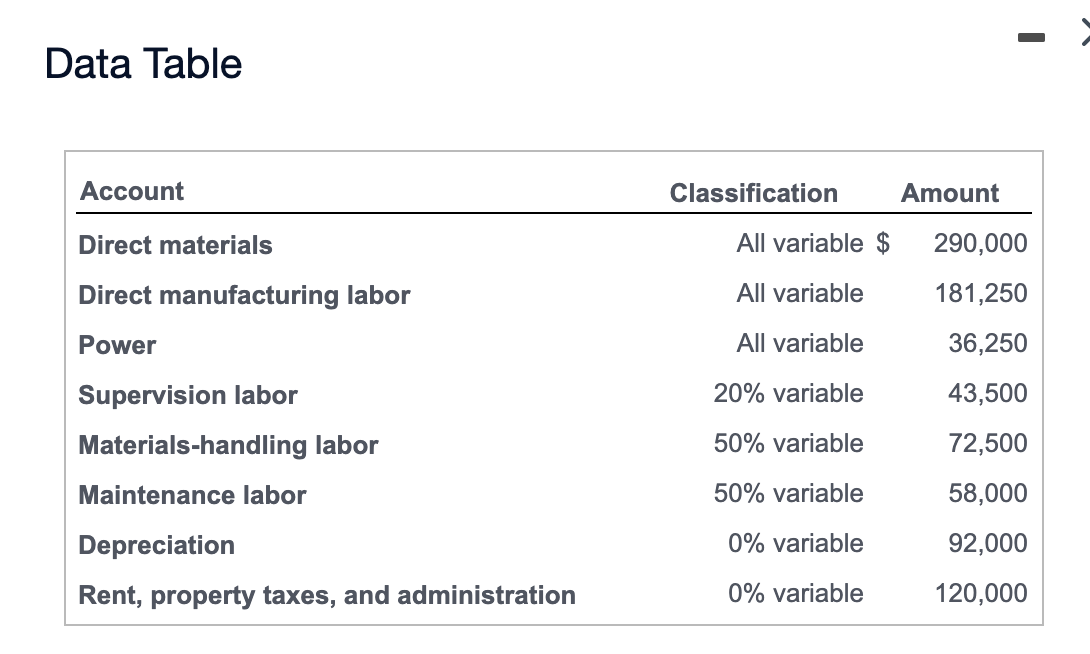
Task: Click the 50% variable entry for Maintenance labor
Action: coord(789,493)
